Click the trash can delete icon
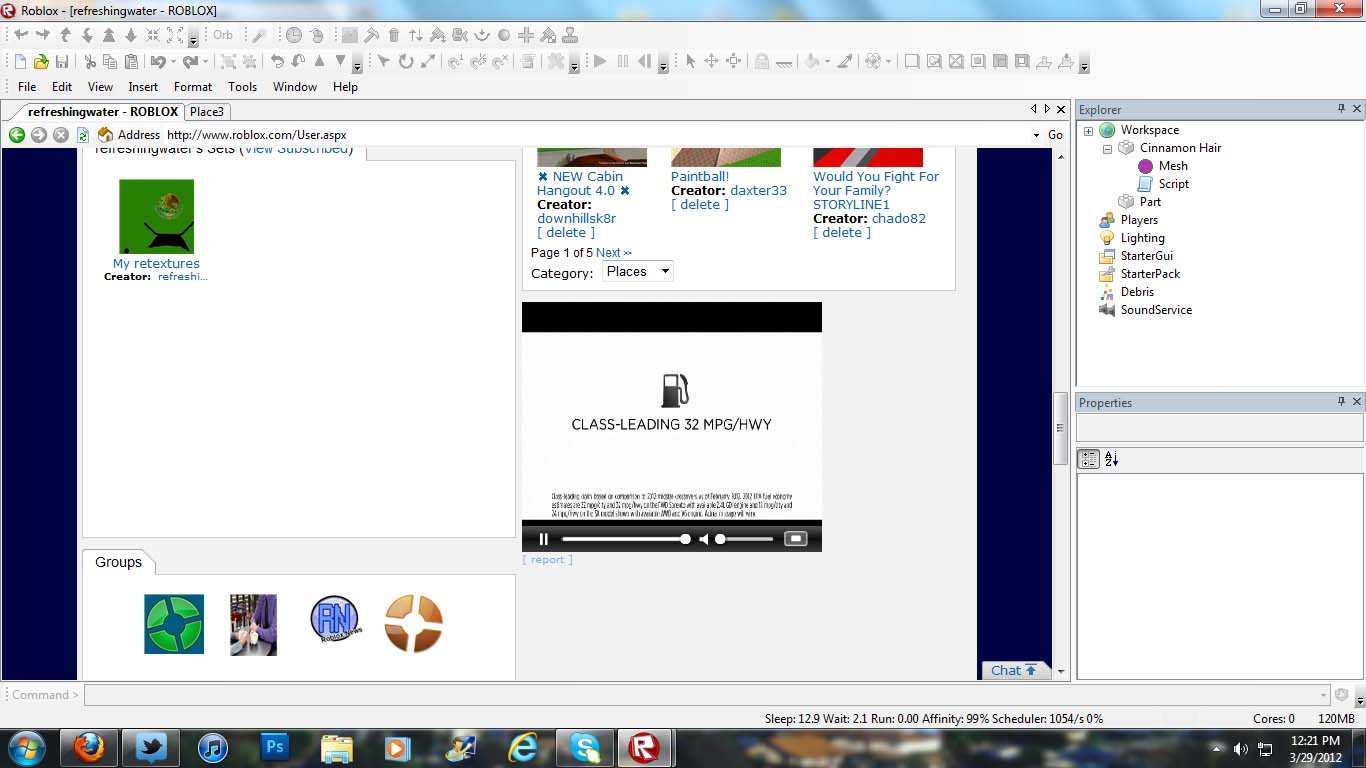 [394, 35]
